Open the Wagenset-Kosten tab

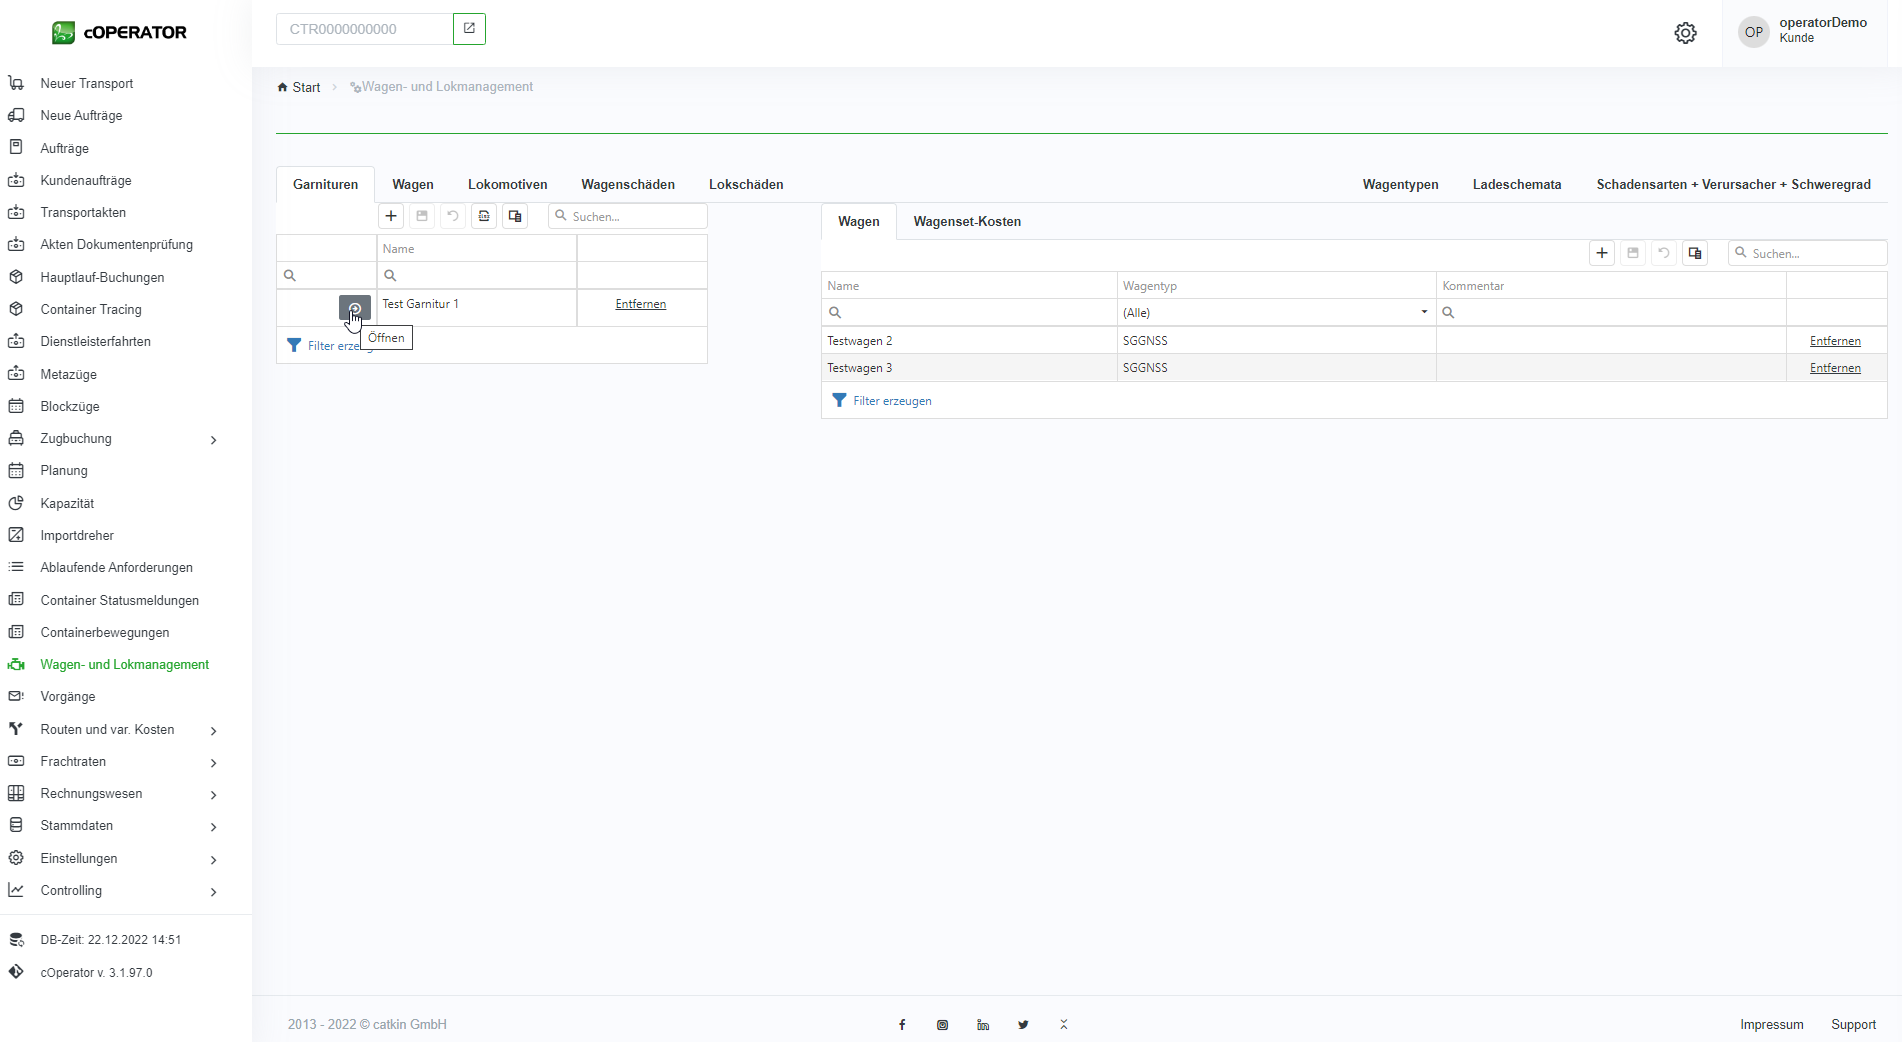(x=967, y=221)
